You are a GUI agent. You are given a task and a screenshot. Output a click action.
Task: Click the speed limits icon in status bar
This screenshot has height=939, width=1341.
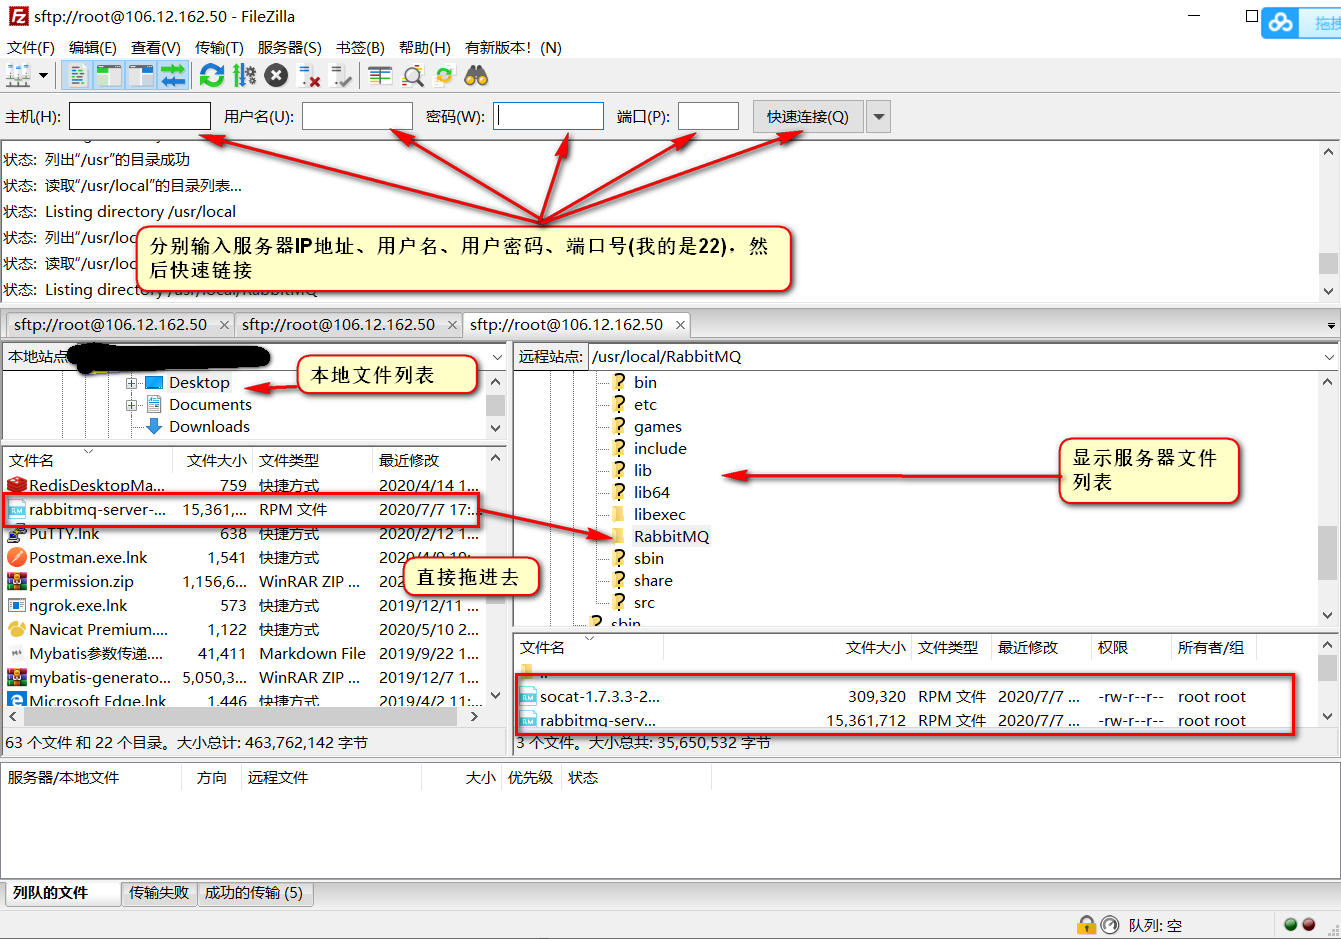(1110, 925)
